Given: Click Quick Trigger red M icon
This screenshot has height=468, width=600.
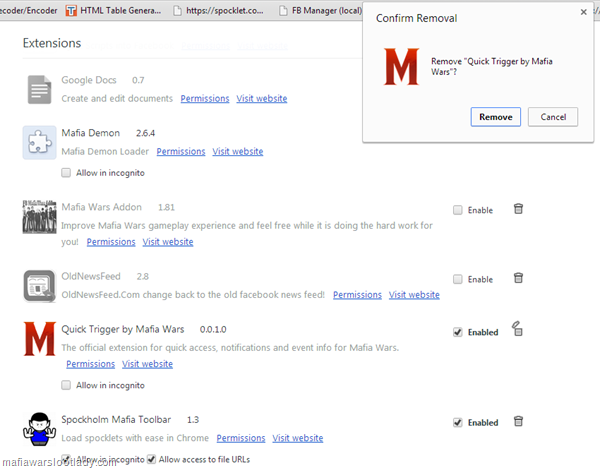Looking at the screenshot, I should [x=39, y=339].
